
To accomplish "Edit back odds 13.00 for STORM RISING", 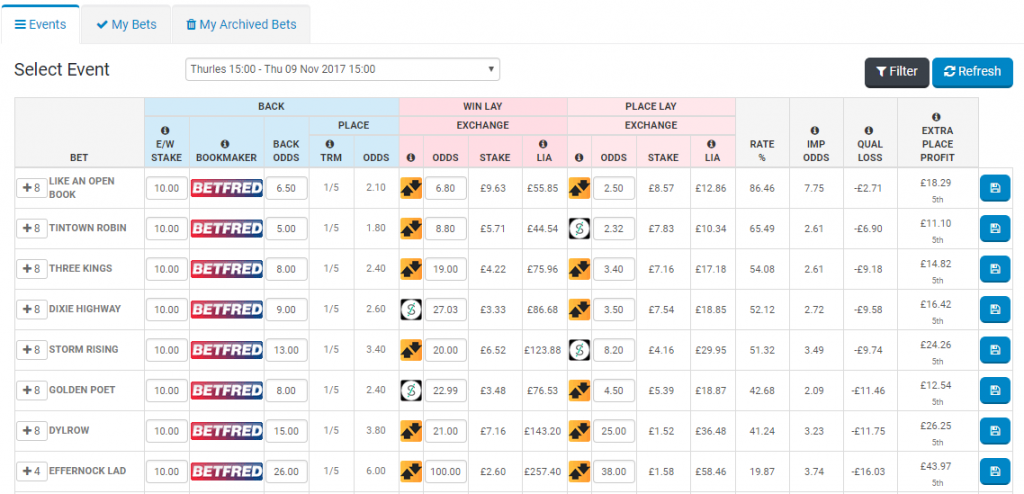I will tap(286, 350).
